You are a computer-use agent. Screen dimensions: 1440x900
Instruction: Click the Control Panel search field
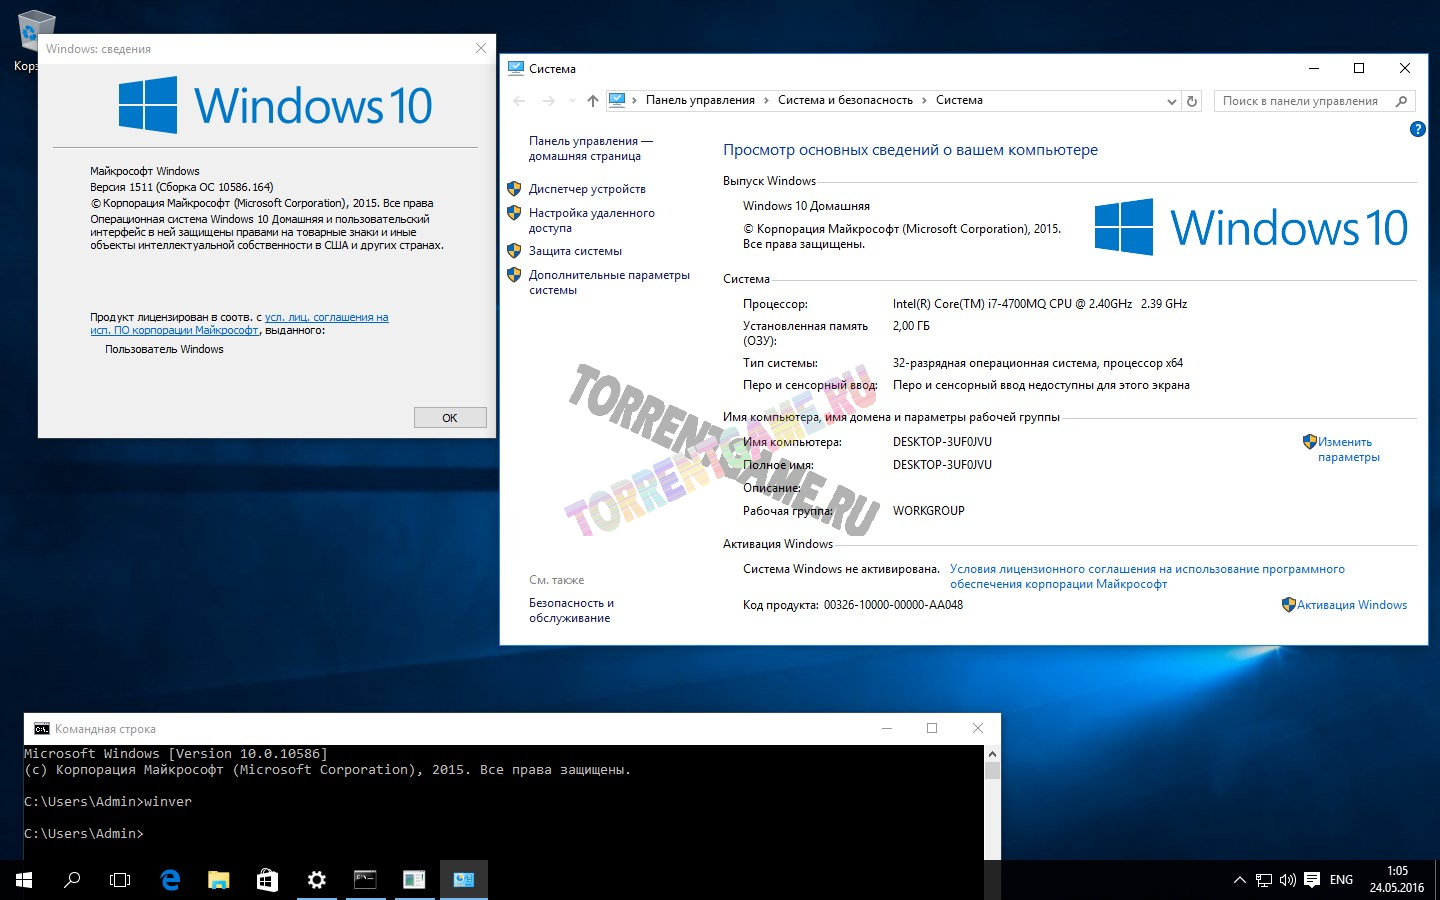(1300, 101)
